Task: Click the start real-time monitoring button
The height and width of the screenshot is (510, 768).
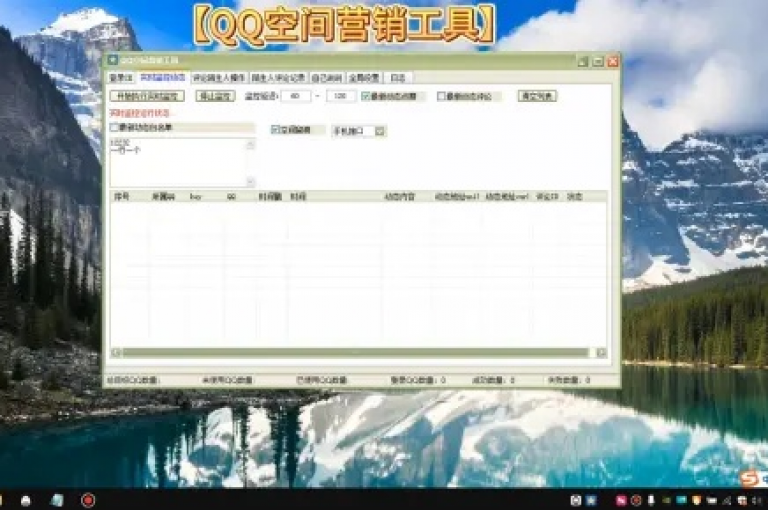Action: click(147, 96)
